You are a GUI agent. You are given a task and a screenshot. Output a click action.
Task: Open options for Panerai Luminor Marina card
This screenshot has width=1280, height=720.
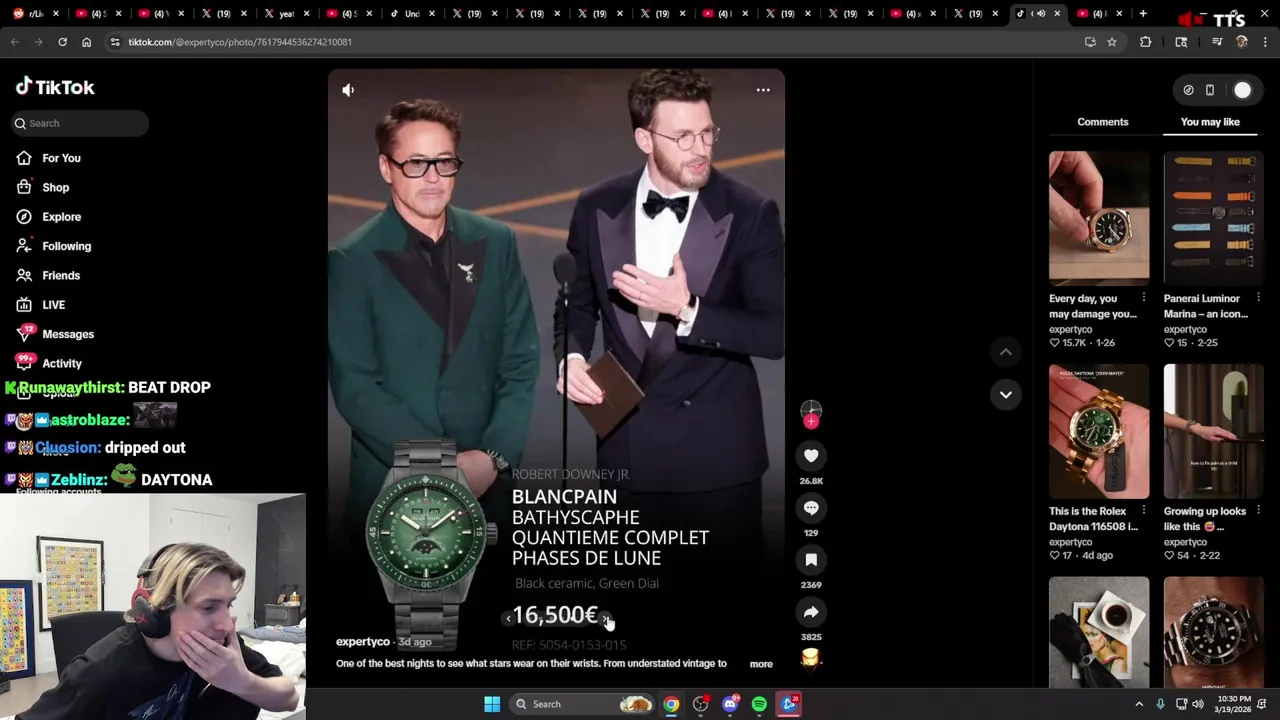pyautogui.click(x=1258, y=298)
